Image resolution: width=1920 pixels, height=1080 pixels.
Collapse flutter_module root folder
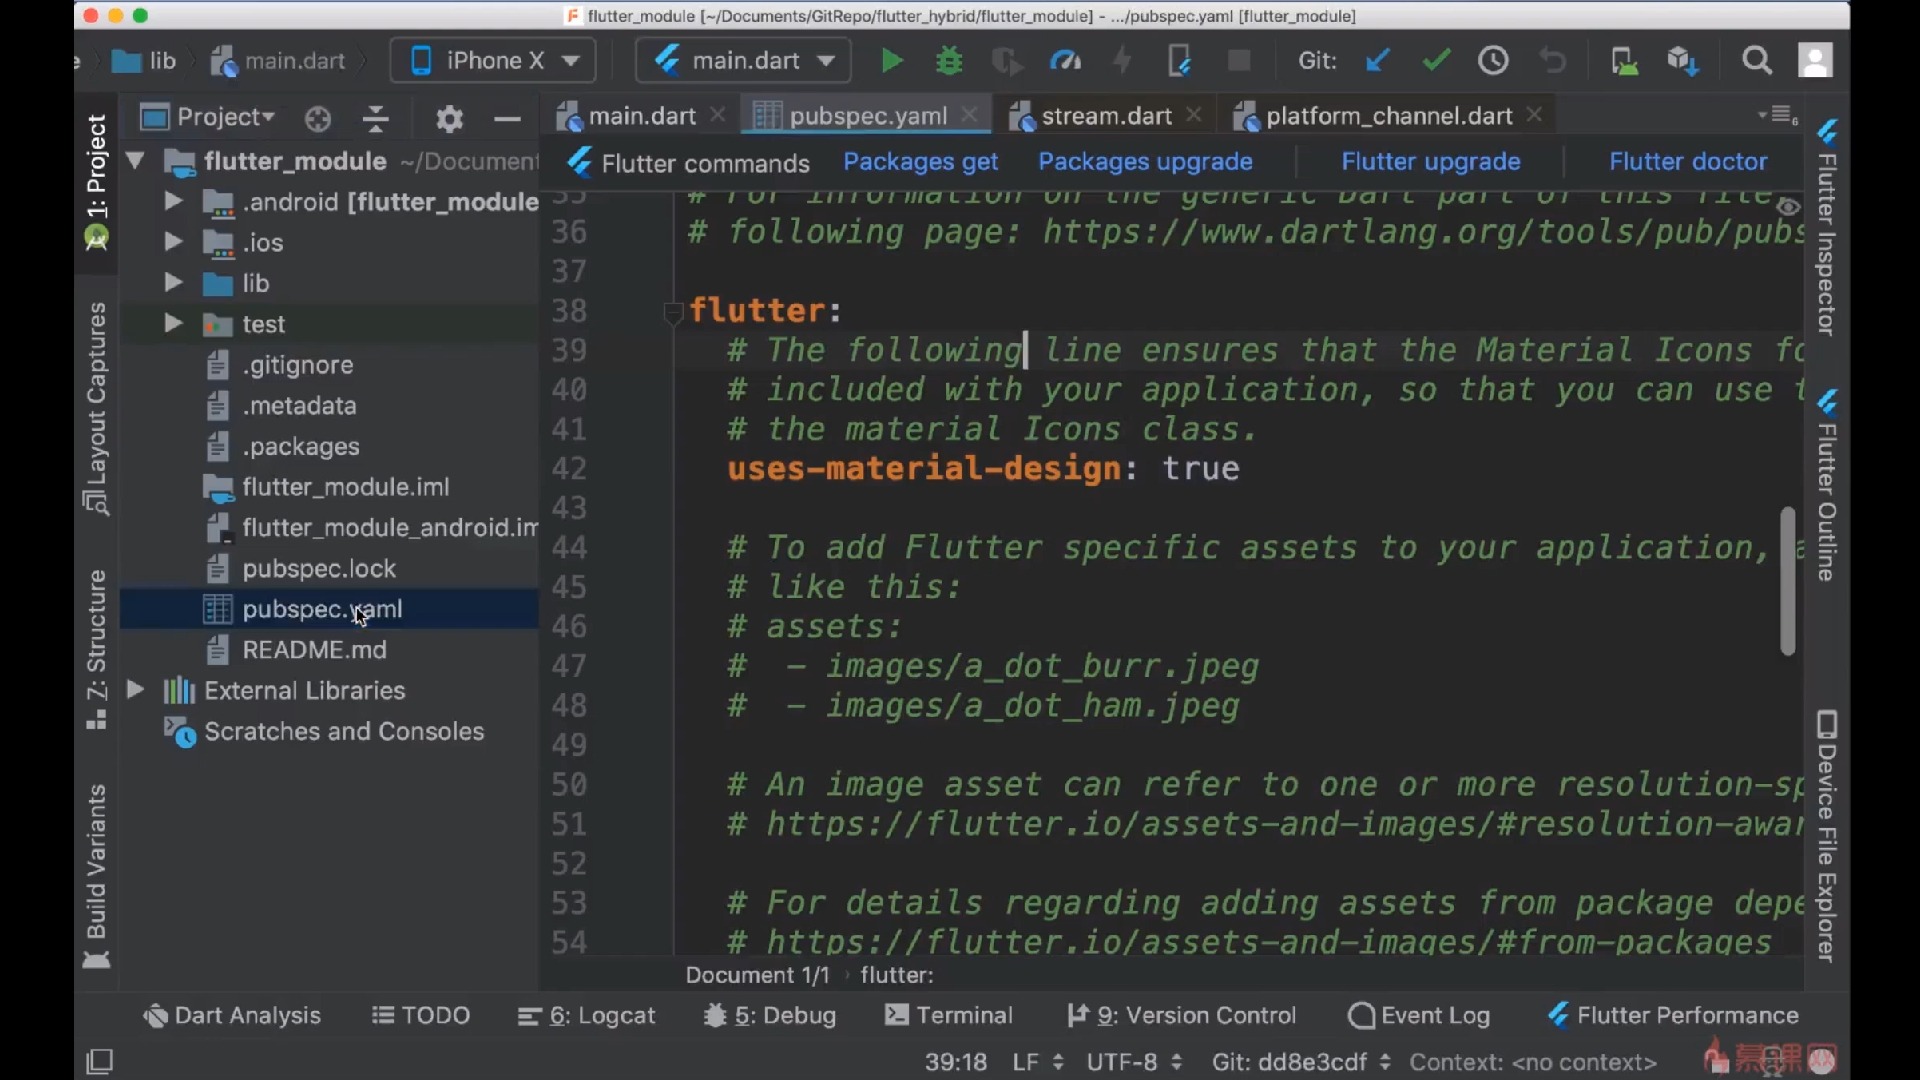click(136, 161)
